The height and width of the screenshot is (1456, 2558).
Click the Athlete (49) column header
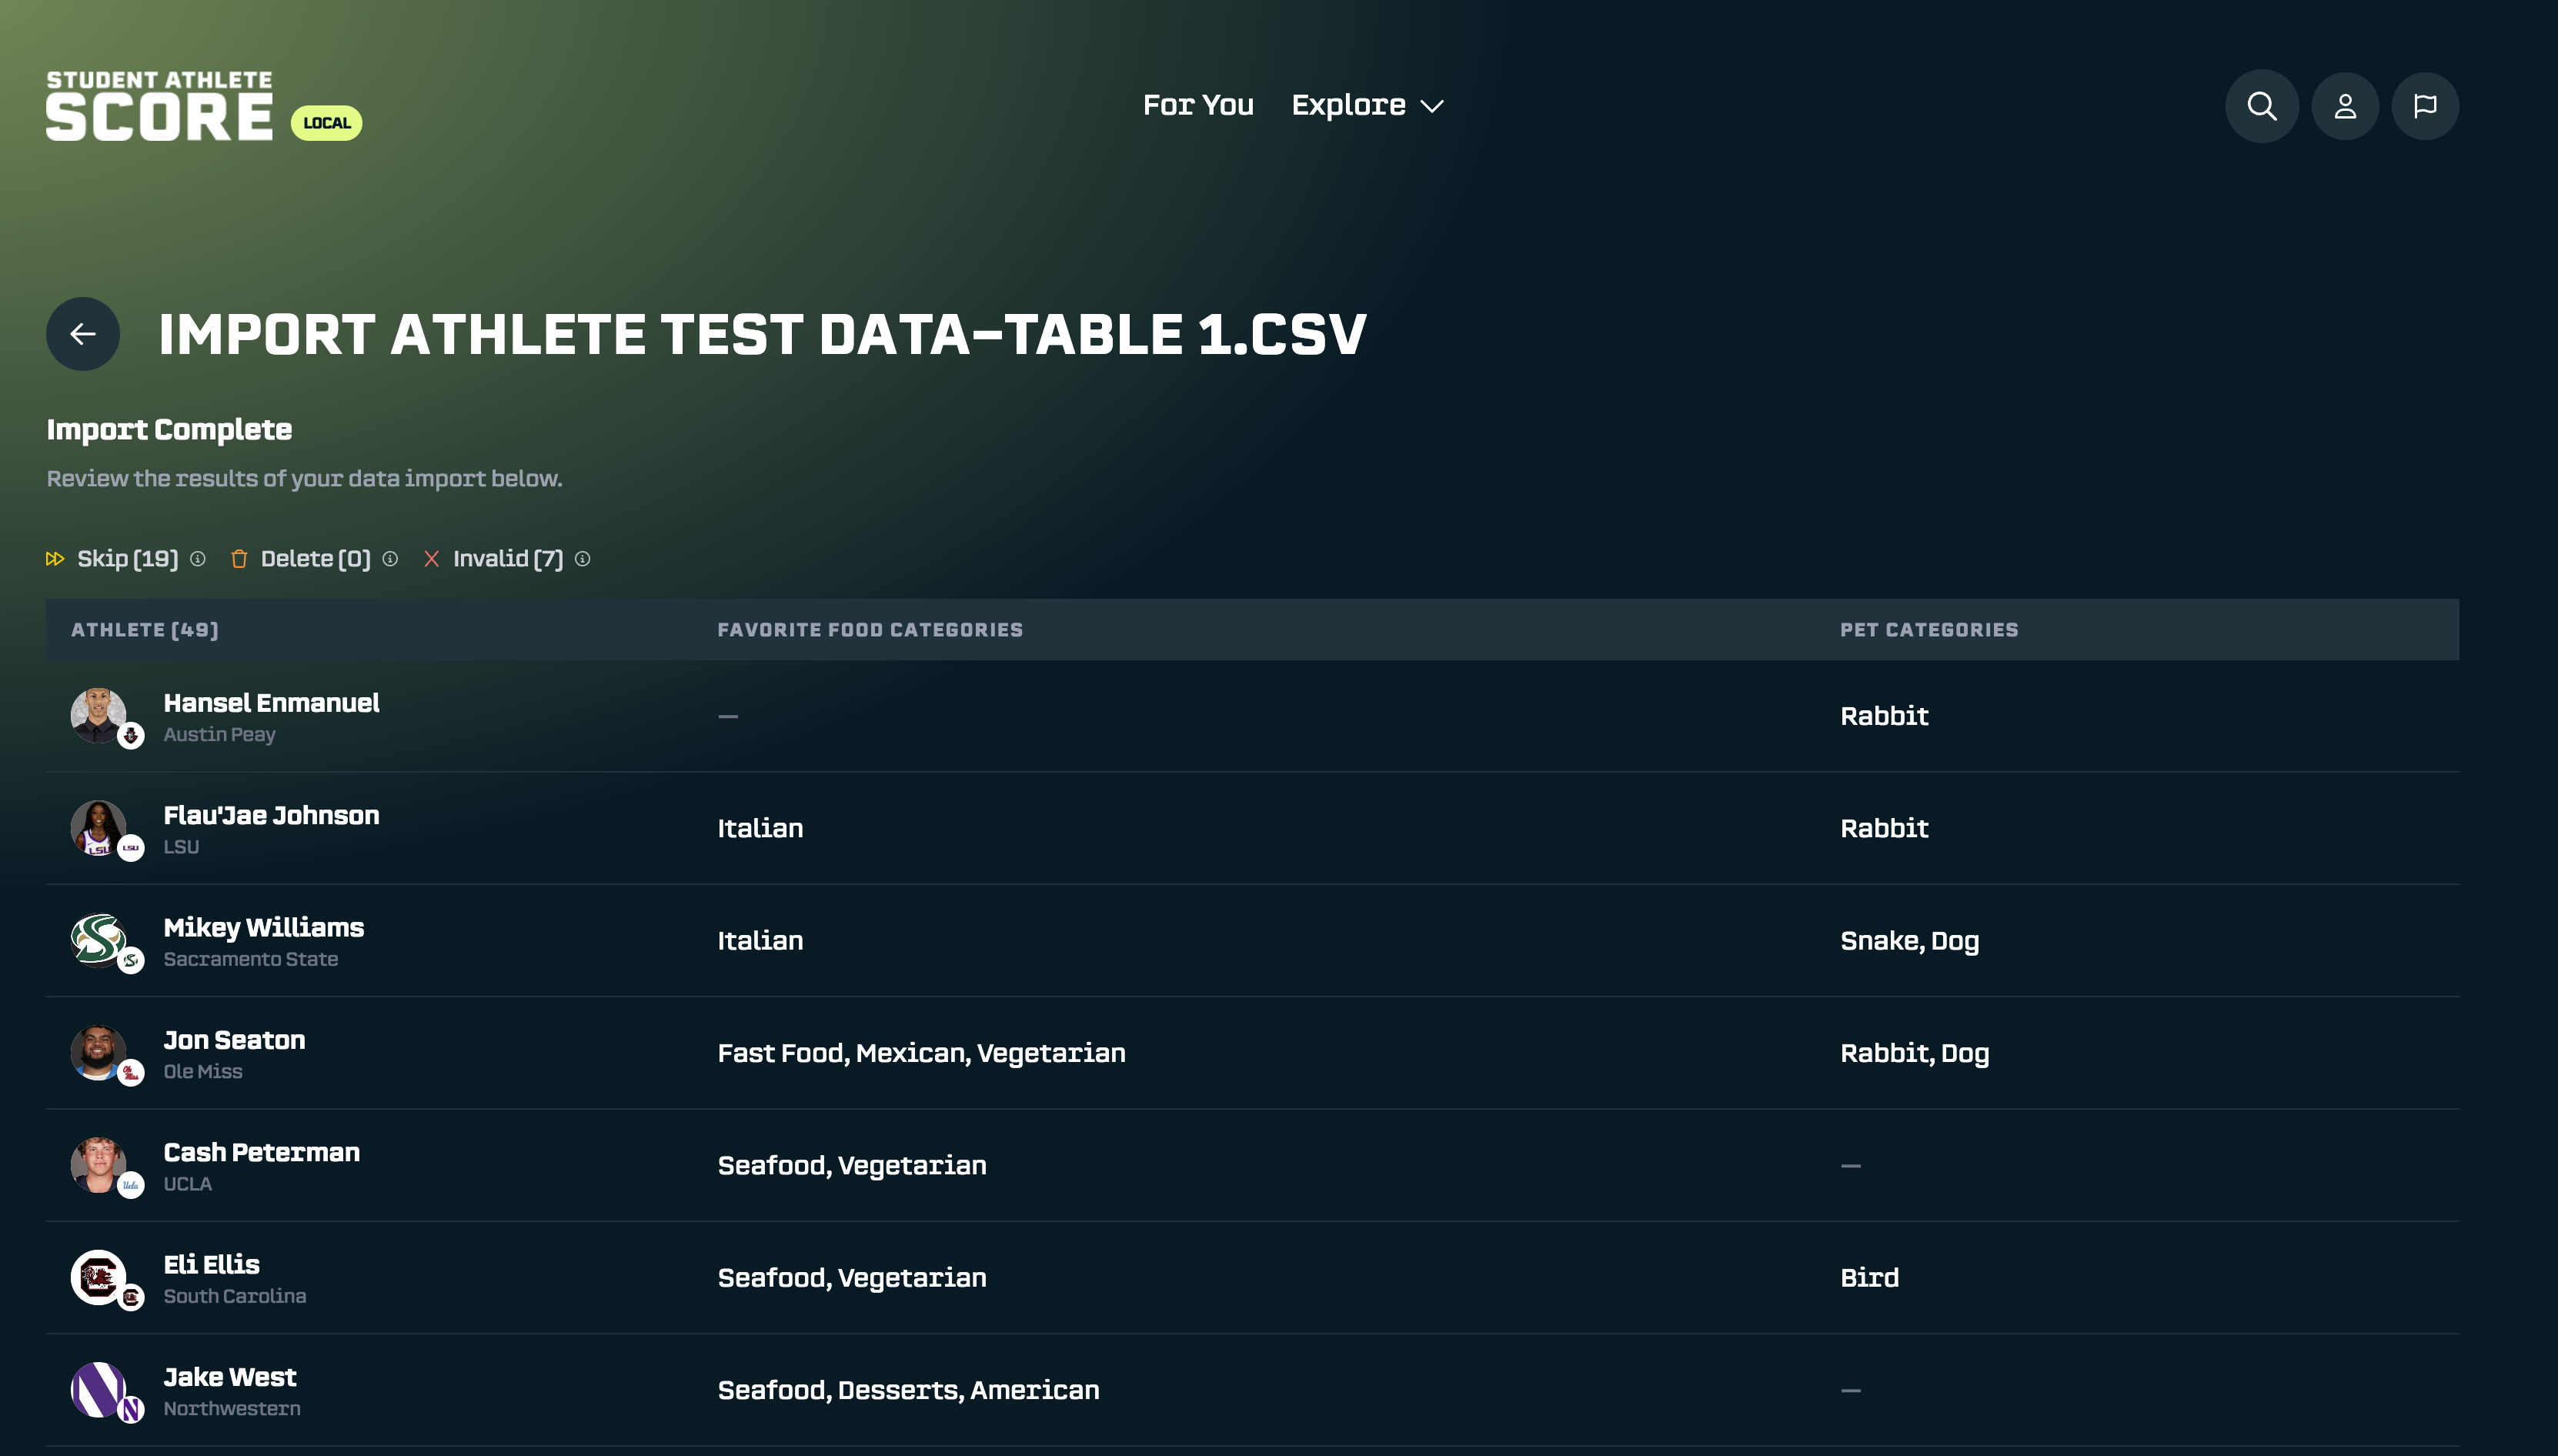pyautogui.click(x=145, y=630)
